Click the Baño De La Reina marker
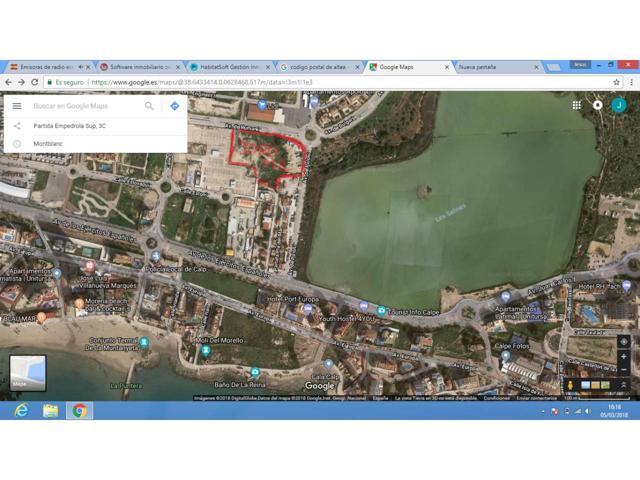Image resolution: width=640 pixels, height=480 pixels. pos(255,372)
